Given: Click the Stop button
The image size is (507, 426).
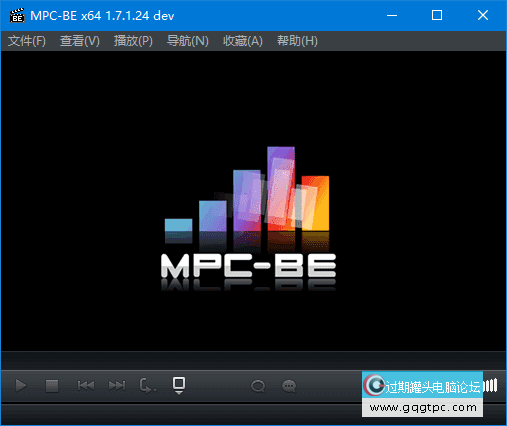Looking at the screenshot, I should pos(52,386).
